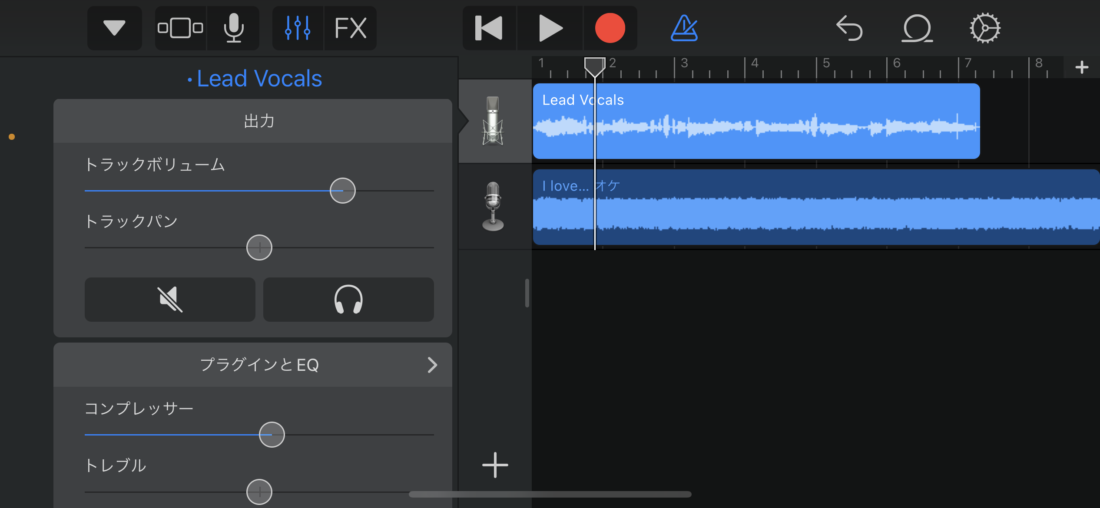Select the second track's microphone icon
The image size is (1100, 508).
tap(493, 207)
